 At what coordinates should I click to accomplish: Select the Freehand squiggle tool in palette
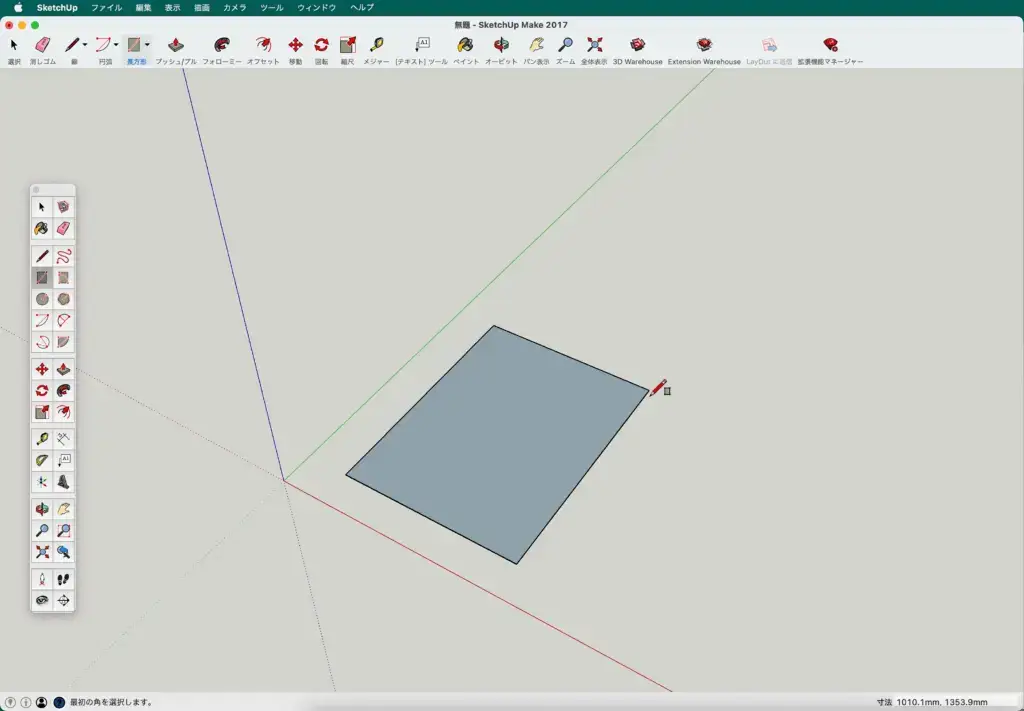point(63,256)
